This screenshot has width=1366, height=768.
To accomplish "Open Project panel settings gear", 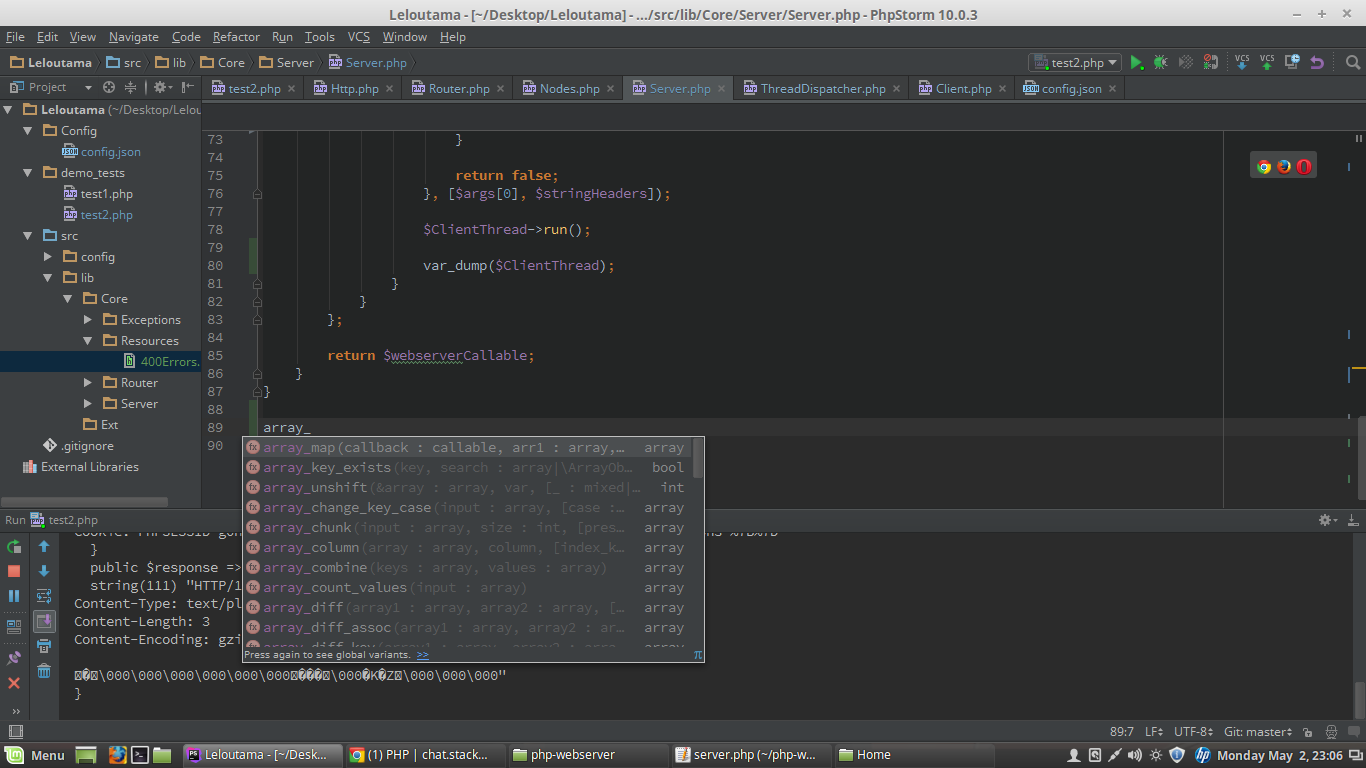I will 161,88.
